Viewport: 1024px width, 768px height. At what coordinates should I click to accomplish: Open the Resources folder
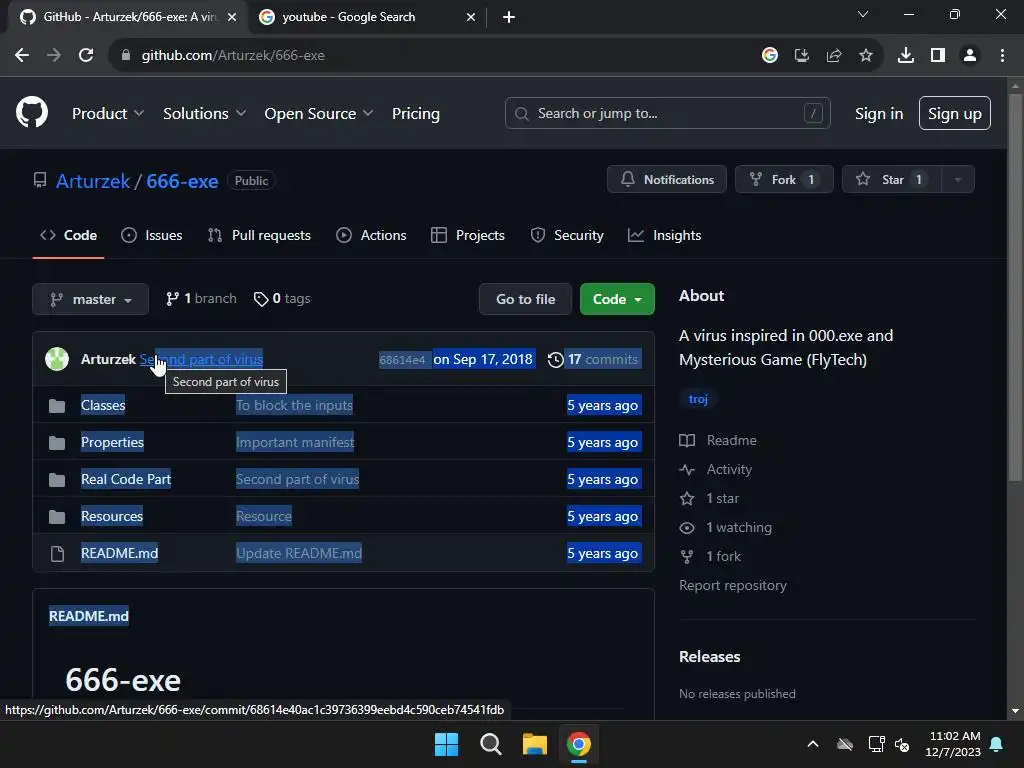112,517
